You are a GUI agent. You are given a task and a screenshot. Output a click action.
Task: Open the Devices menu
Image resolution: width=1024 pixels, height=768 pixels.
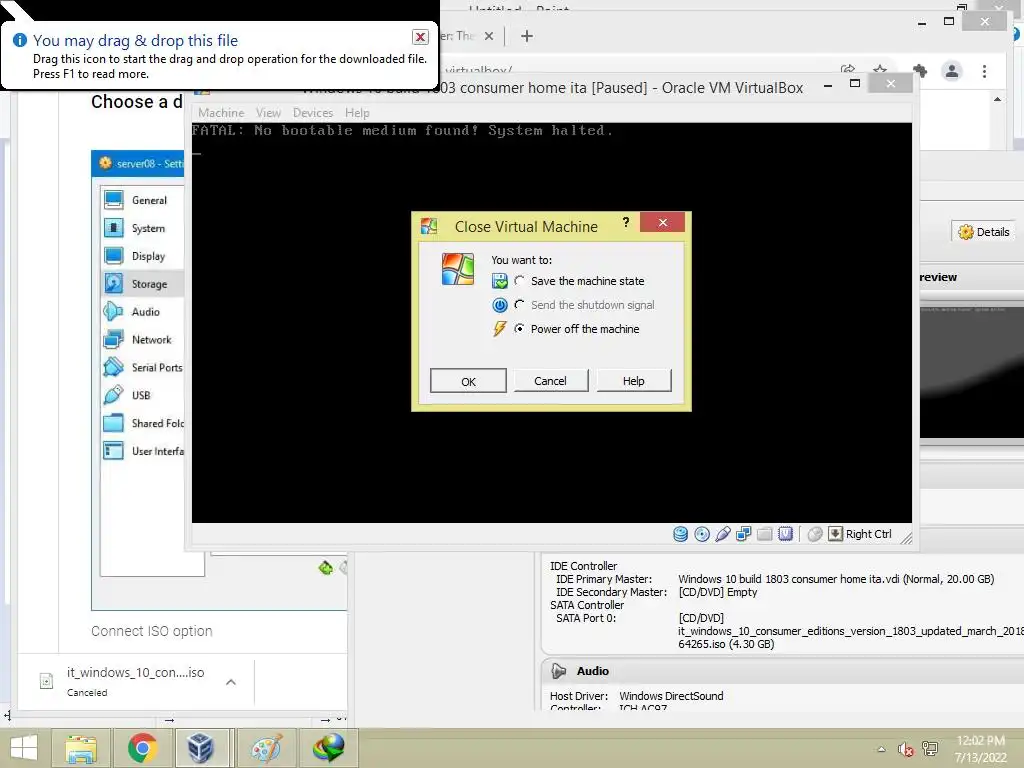313,113
